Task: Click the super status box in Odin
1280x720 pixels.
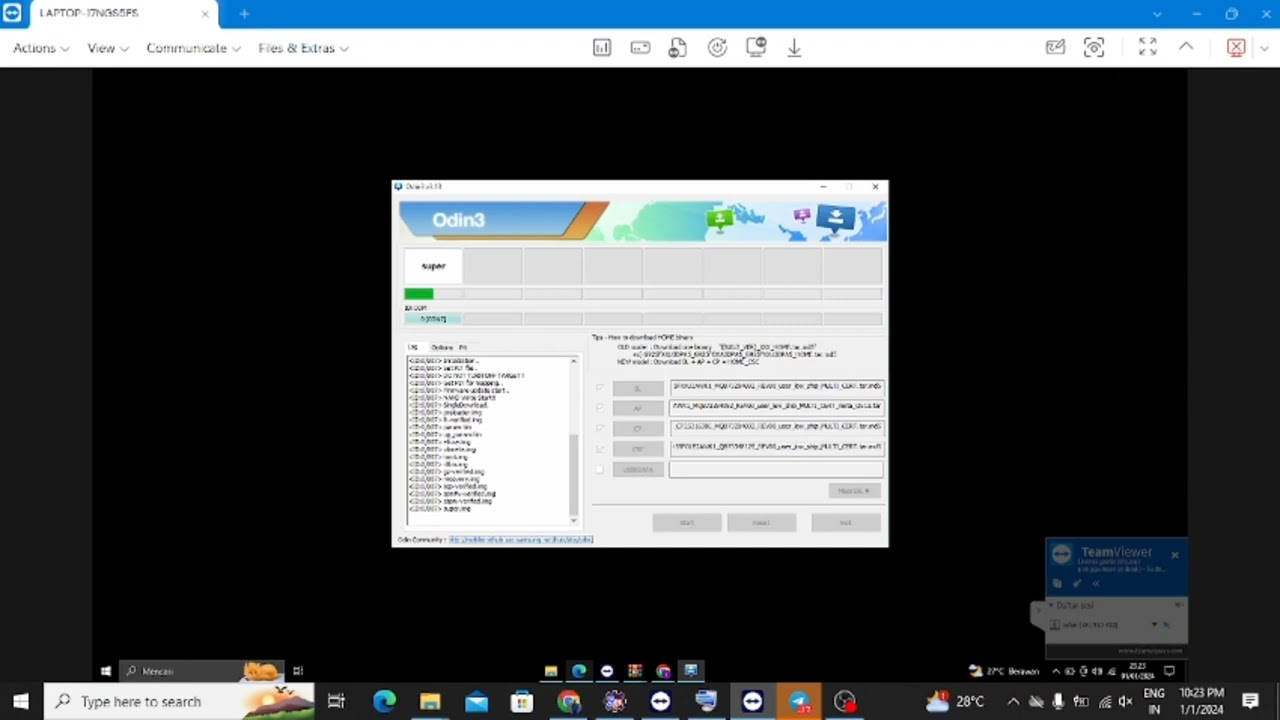Action: (x=433, y=266)
